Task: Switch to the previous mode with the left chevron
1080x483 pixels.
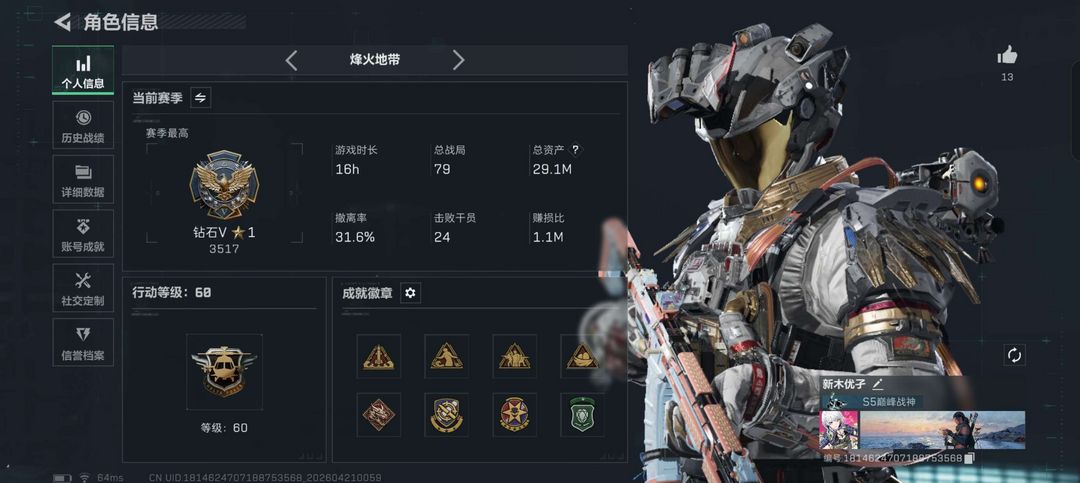Action: (x=291, y=60)
